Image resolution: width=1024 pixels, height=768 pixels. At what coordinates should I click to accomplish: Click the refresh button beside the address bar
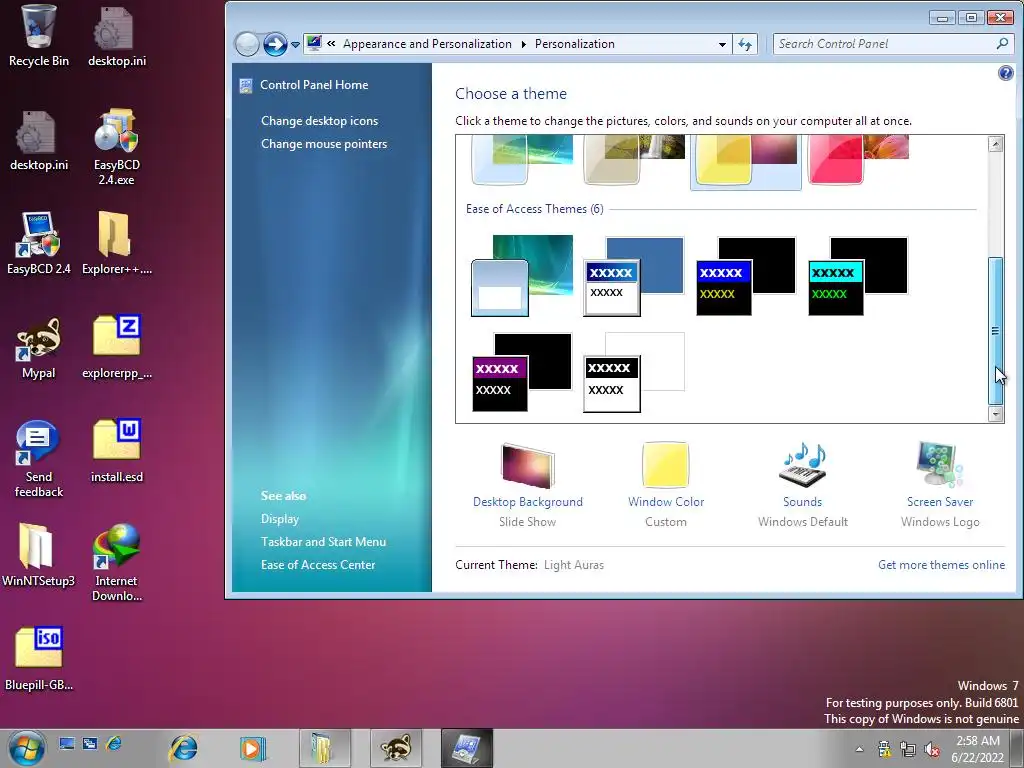pyautogui.click(x=744, y=44)
